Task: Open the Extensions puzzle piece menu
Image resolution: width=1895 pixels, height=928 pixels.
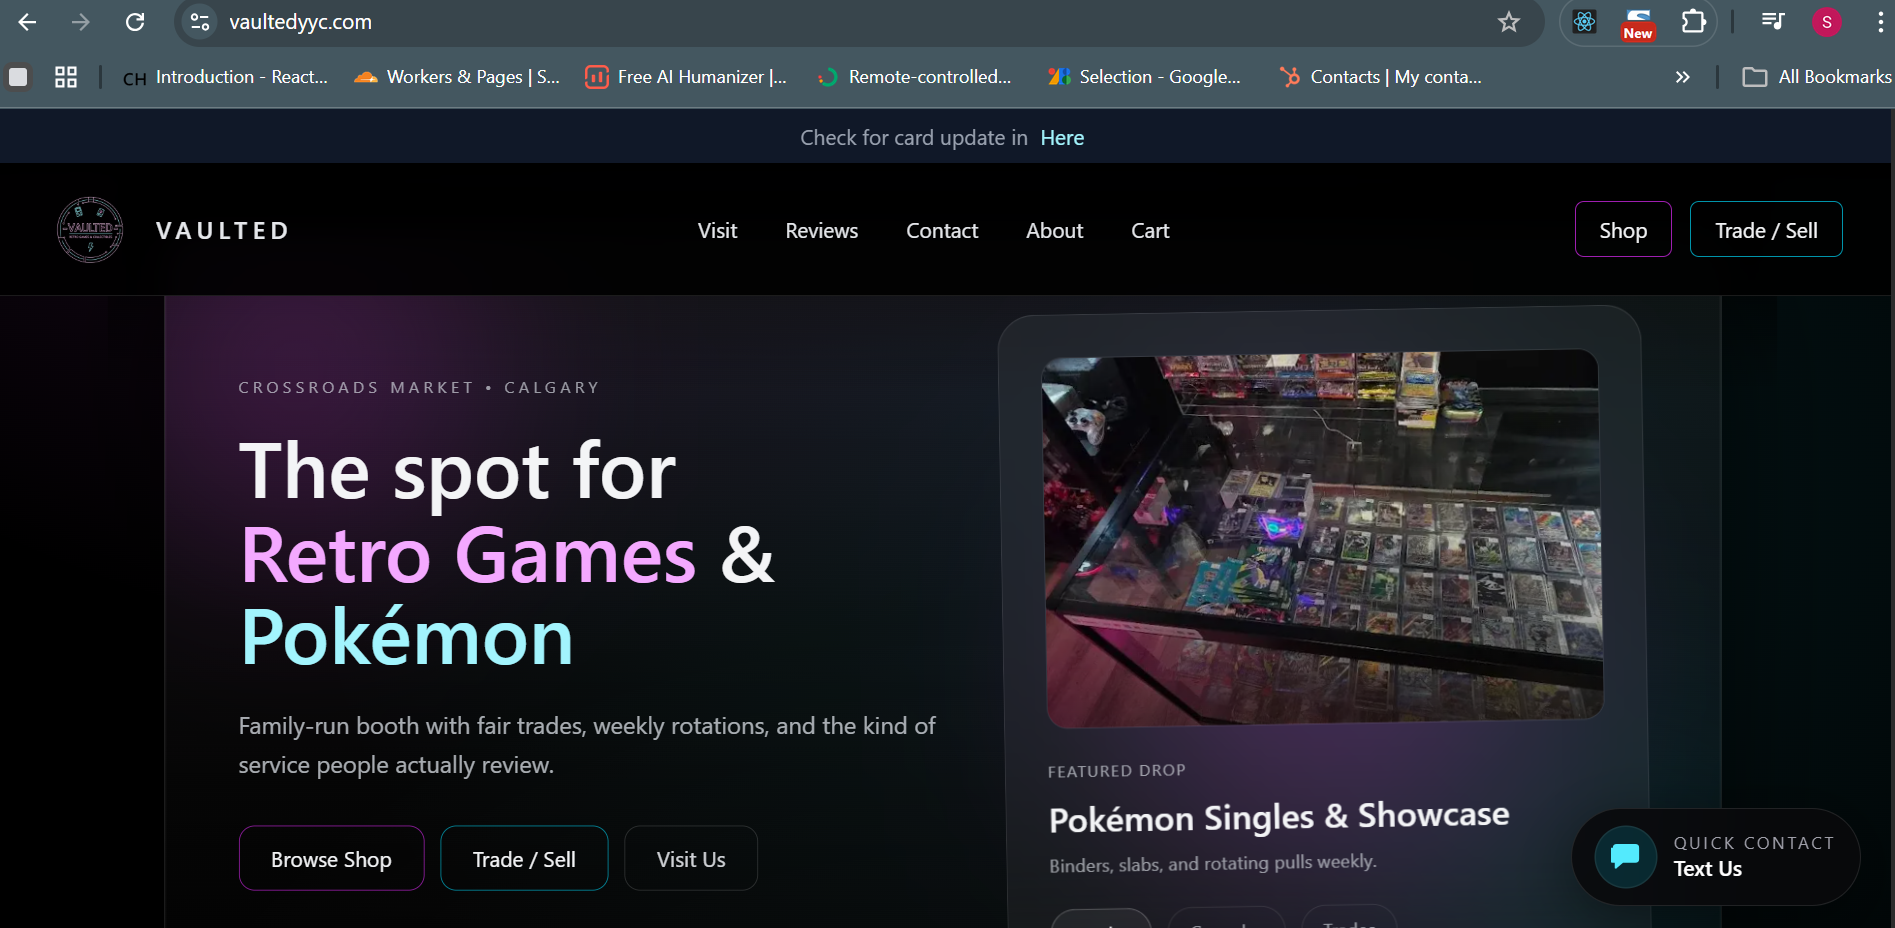Action: [1693, 22]
